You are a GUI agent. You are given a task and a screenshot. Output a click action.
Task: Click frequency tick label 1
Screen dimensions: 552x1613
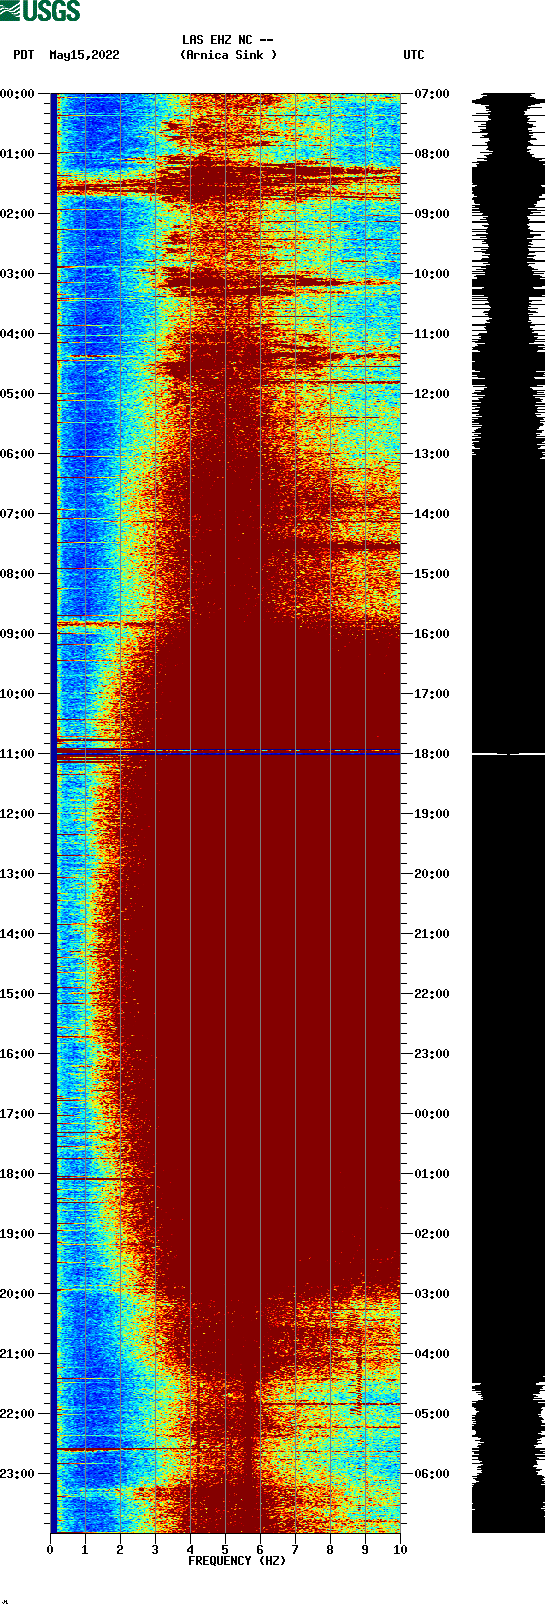tap(85, 1550)
